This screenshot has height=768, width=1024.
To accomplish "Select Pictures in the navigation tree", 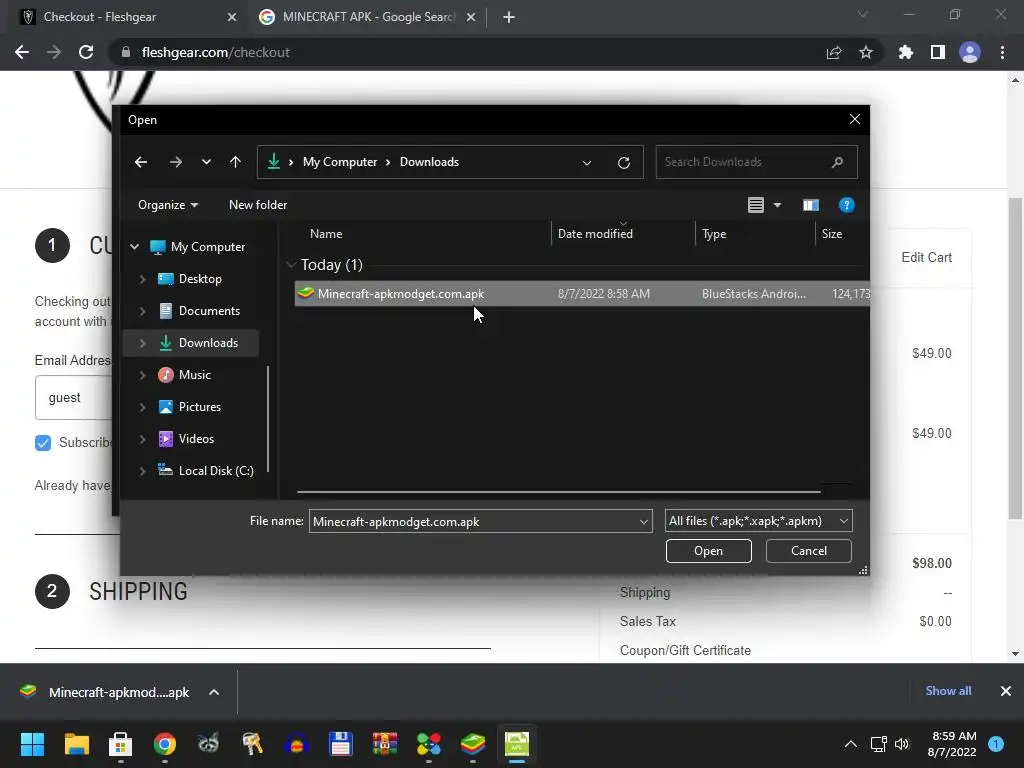I will 199,407.
